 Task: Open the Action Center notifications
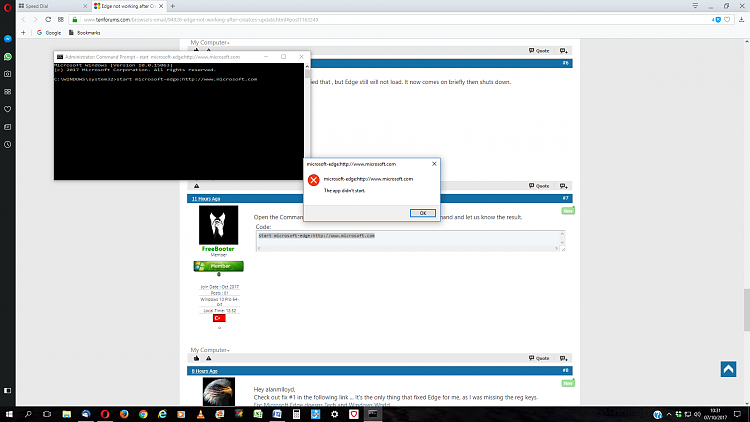tap(737, 414)
